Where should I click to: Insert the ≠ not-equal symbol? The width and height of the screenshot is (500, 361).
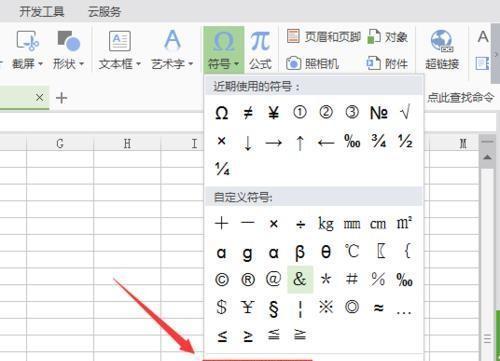click(248, 113)
